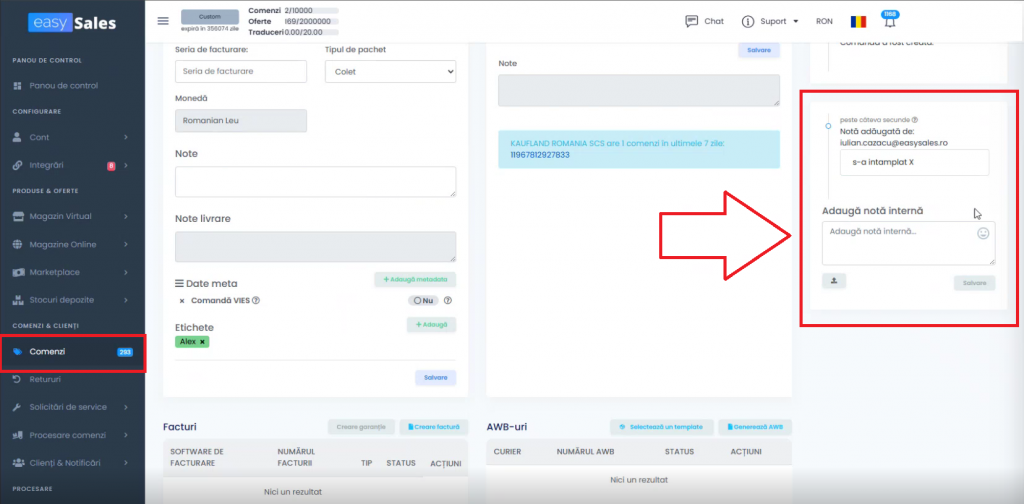The image size is (1024, 504).
Task: Click help icon beside the Nu toggle
Action: (448, 301)
